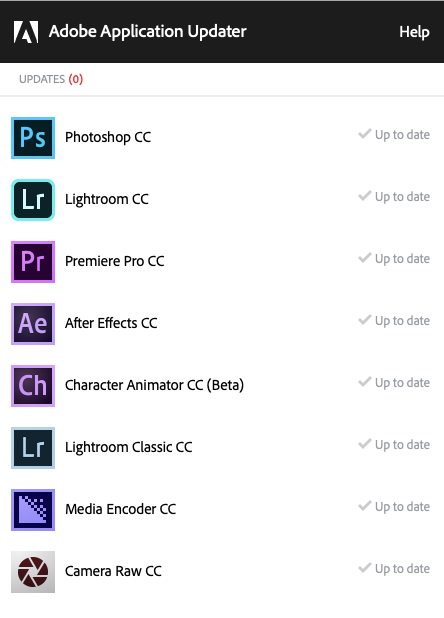
Task: Click the Camera Raw CC aperture icon
Action: click(33, 571)
